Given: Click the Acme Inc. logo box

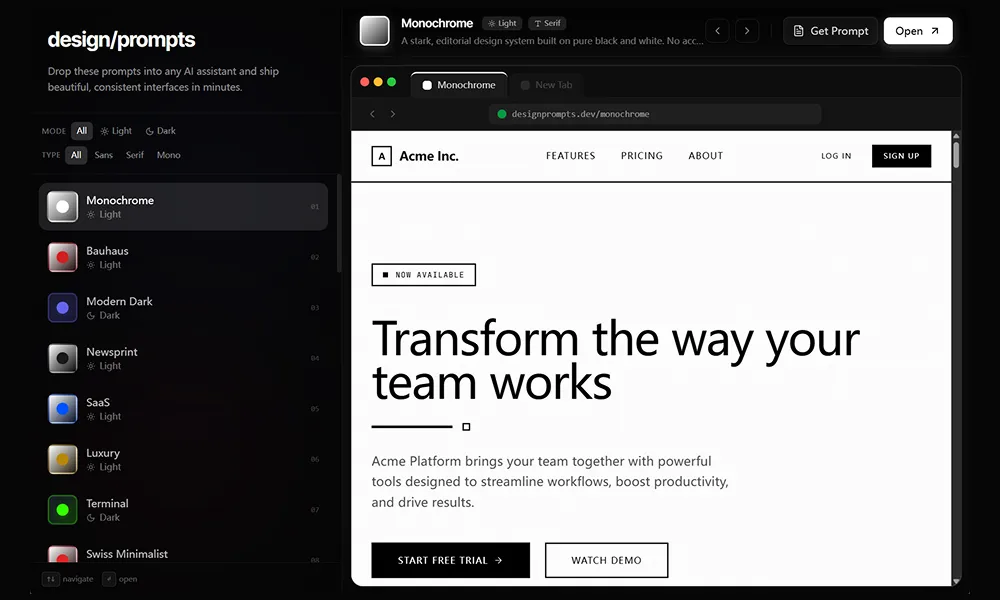Looking at the screenshot, I should 381,156.
